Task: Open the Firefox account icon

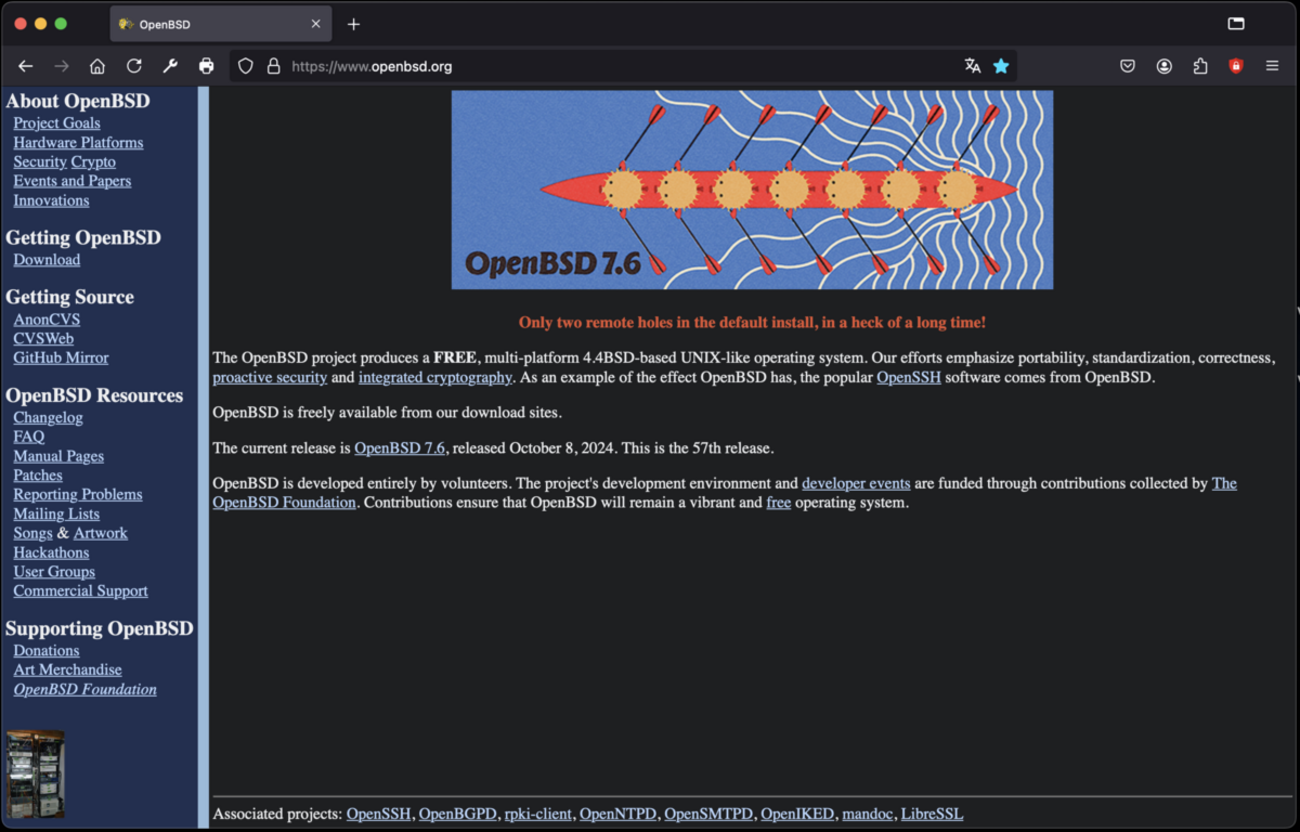Action: coord(1163,66)
